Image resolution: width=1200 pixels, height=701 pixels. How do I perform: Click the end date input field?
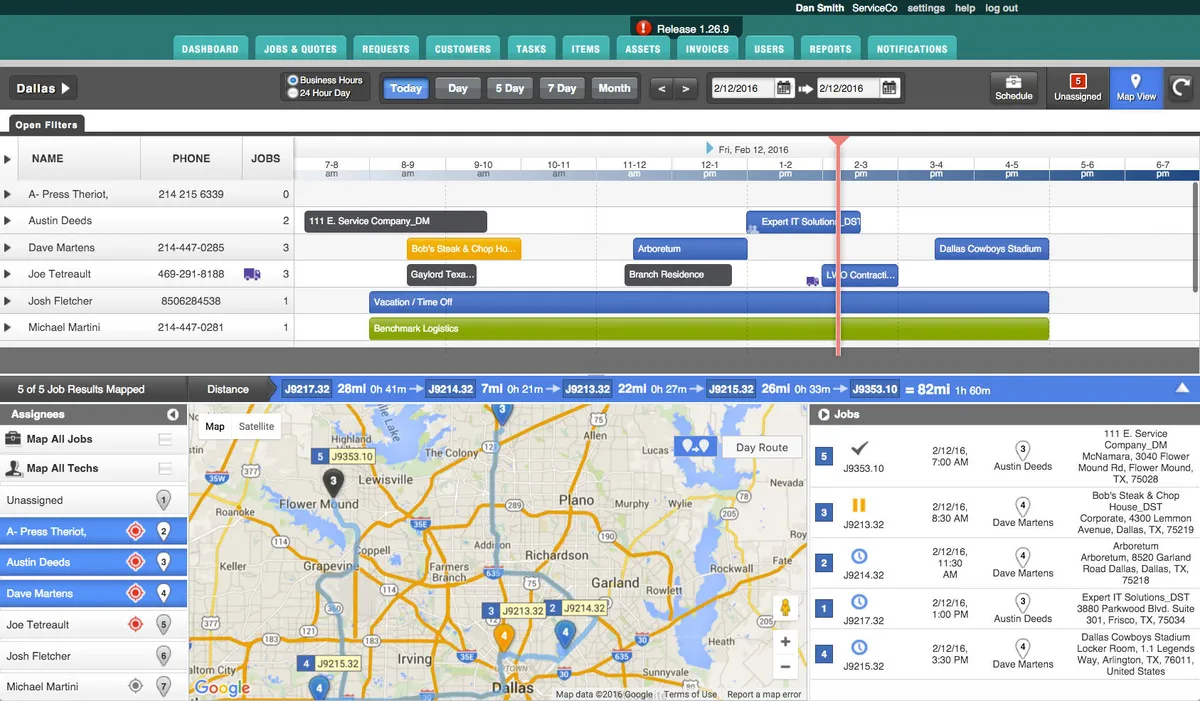point(847,88)
